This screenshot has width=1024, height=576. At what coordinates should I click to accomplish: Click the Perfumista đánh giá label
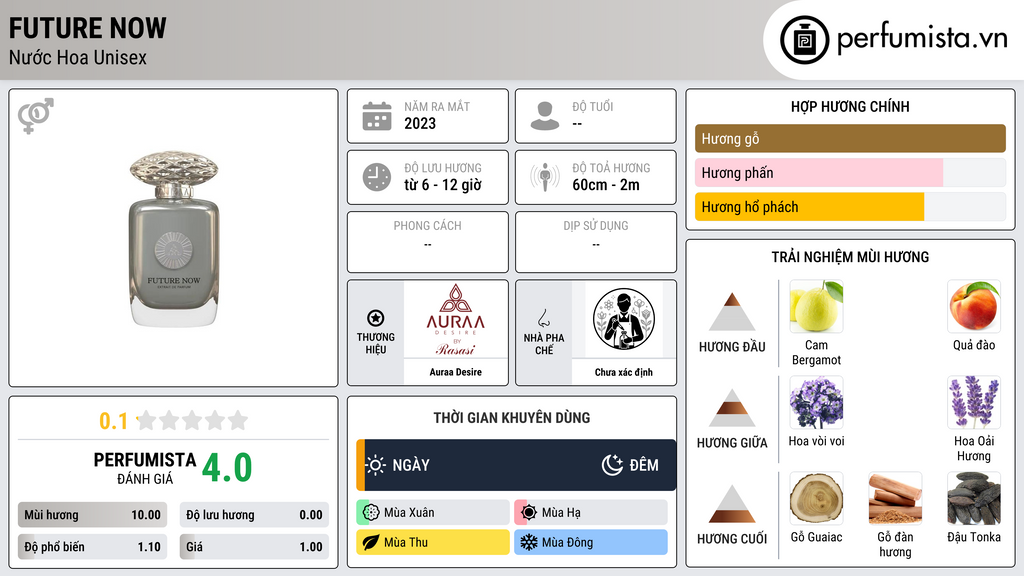tap(145, 468)
